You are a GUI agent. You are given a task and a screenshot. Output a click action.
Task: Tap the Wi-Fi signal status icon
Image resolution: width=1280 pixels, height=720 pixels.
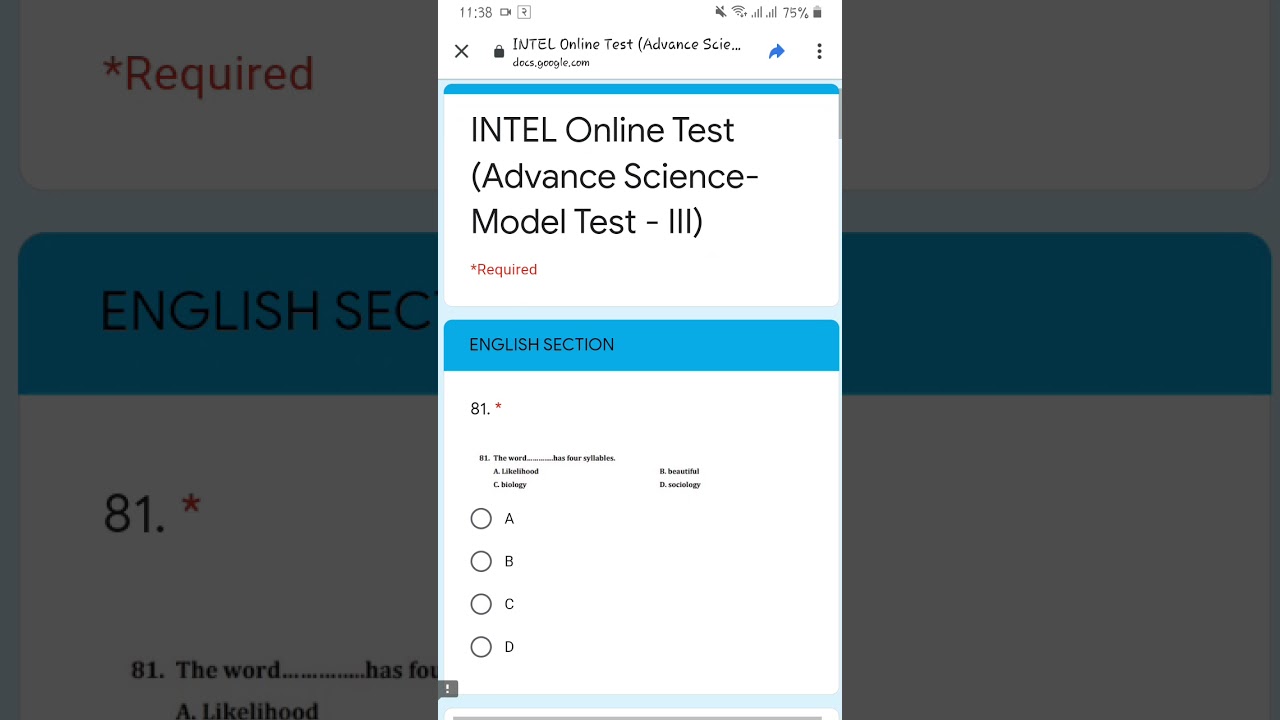739,12
